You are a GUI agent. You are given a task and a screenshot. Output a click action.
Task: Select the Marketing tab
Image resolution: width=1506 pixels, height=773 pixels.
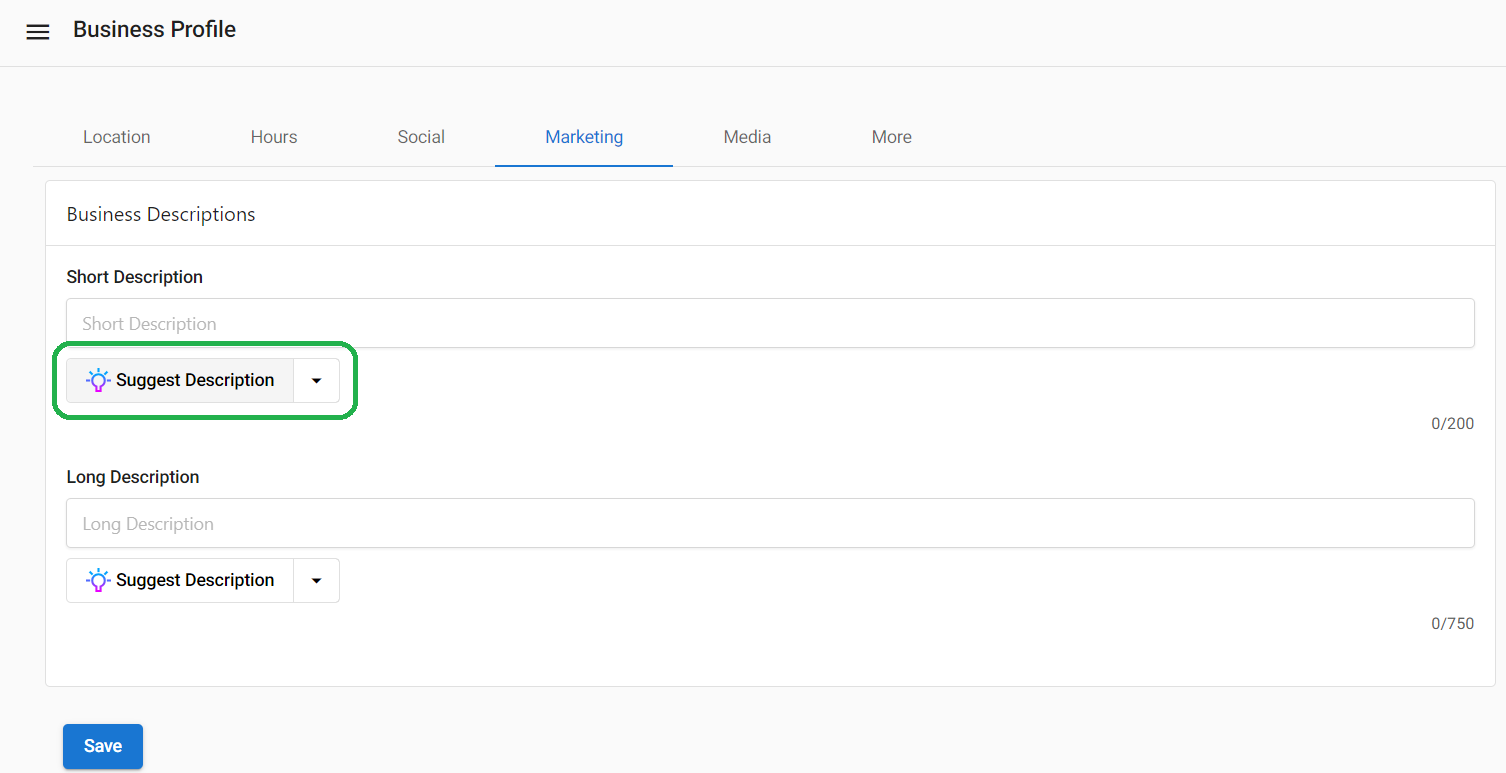point(583,137)
